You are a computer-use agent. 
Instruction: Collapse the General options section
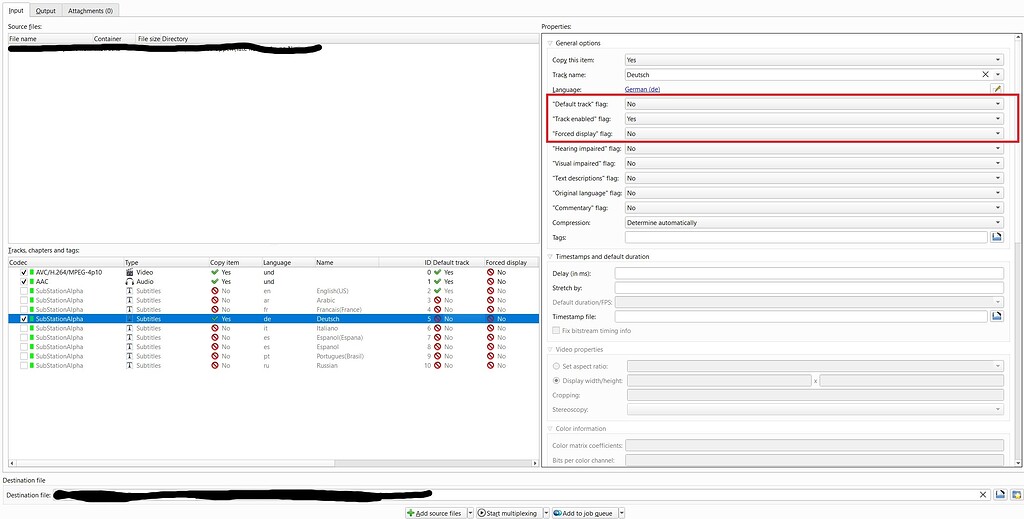[x=549, y=43]
